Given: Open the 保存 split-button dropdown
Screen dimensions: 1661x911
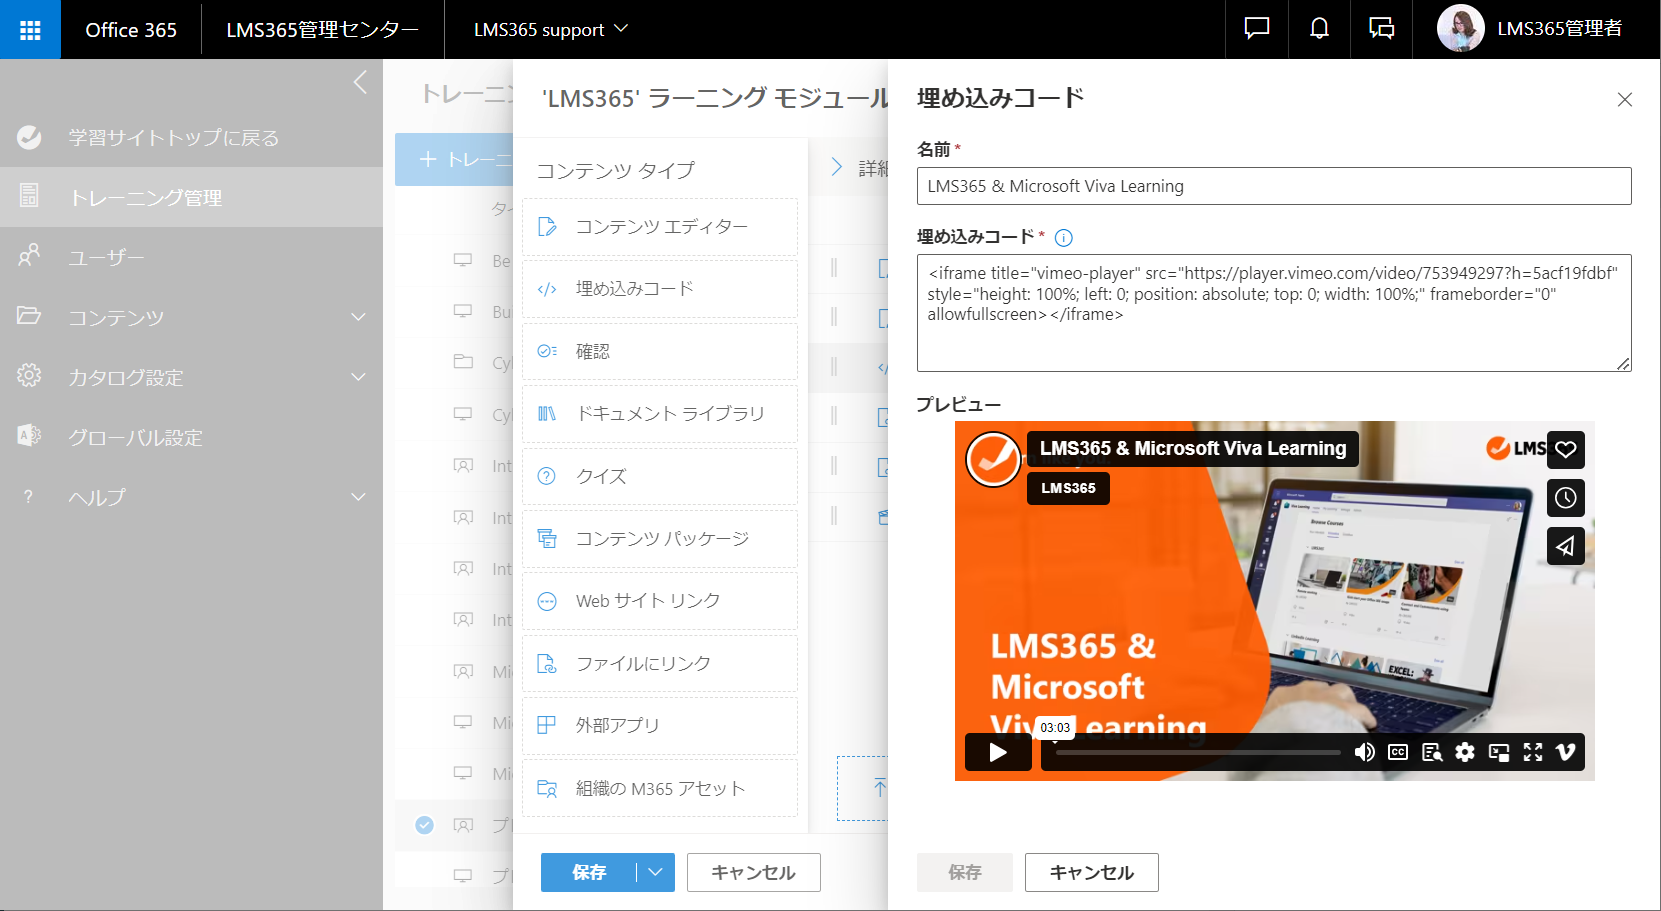Looking at the screenshot, I should (656, 872).
